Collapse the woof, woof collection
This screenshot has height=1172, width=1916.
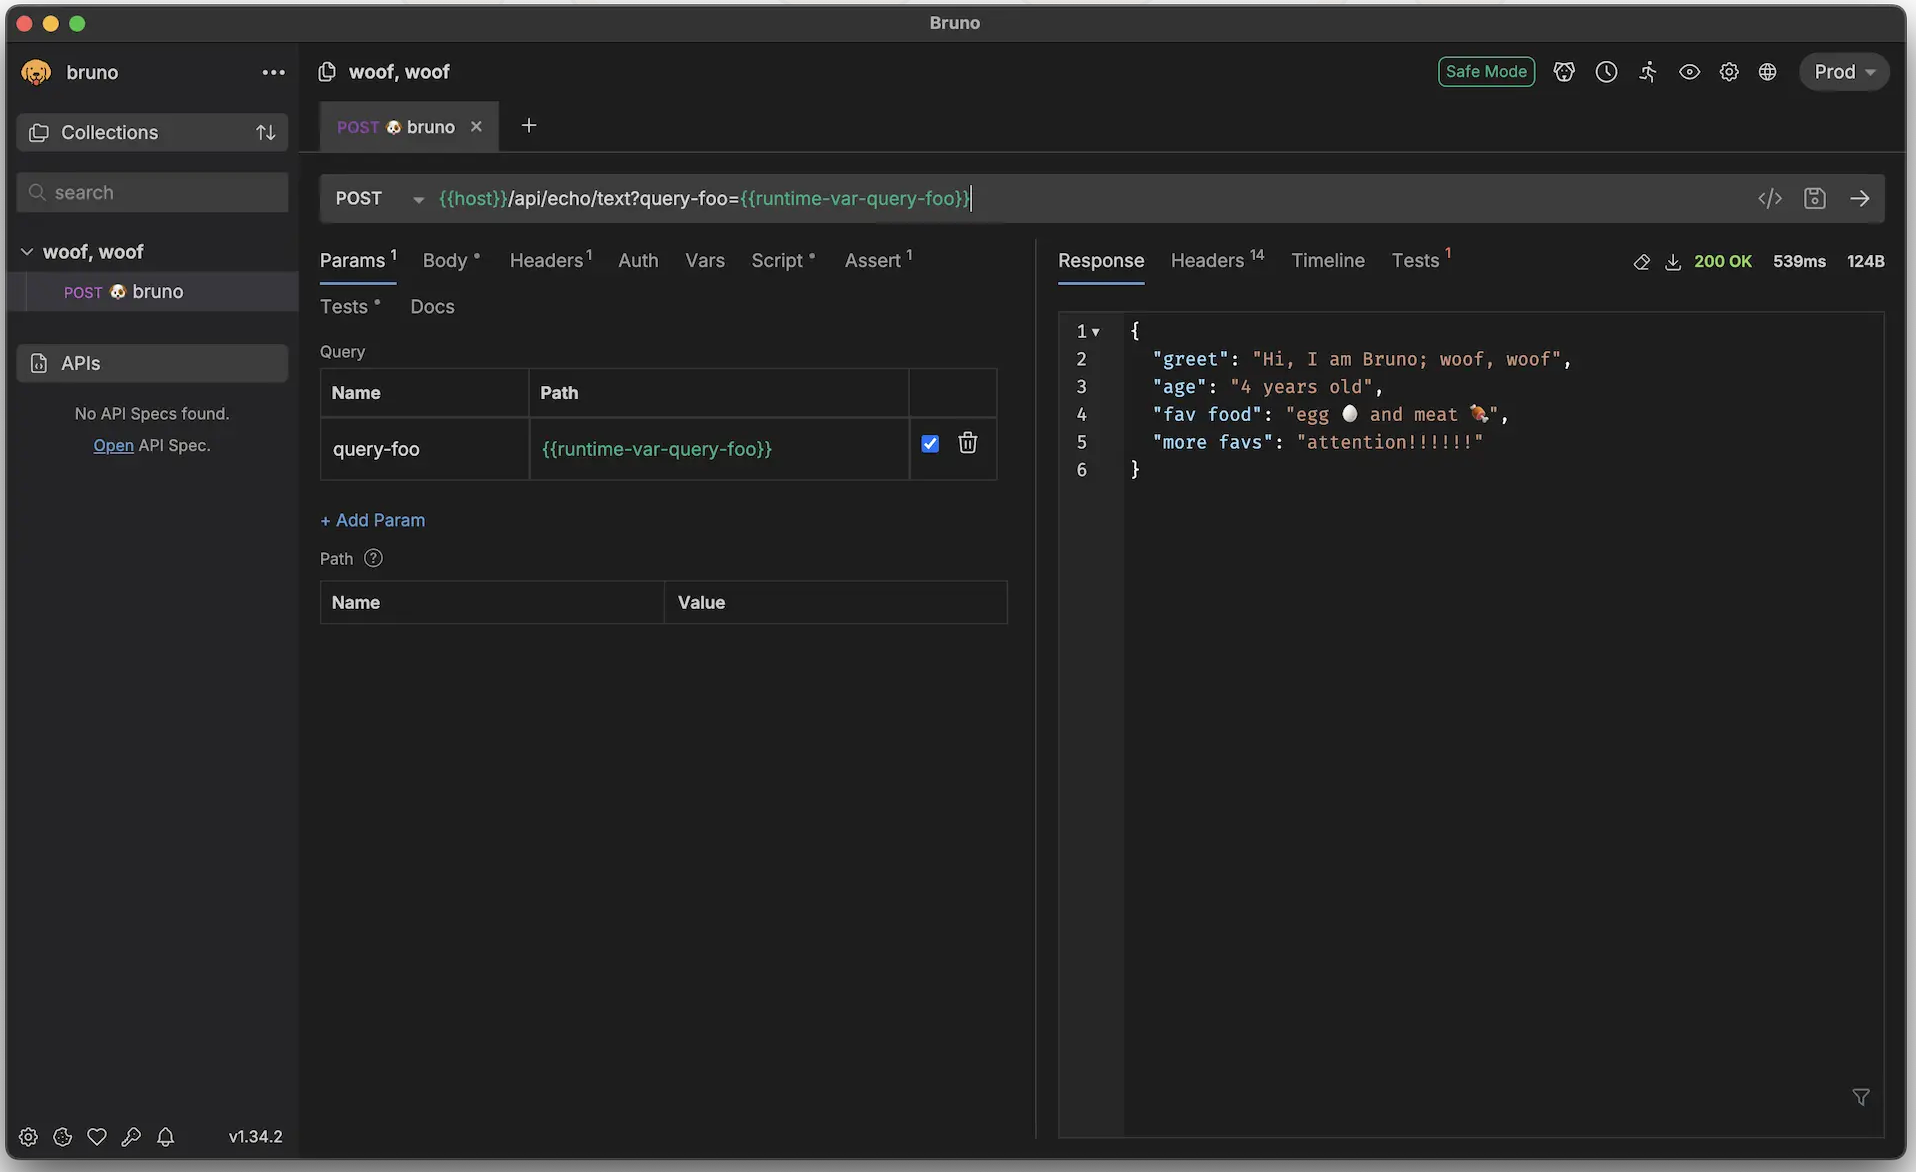pyautogui.click(x=27, y=251)
